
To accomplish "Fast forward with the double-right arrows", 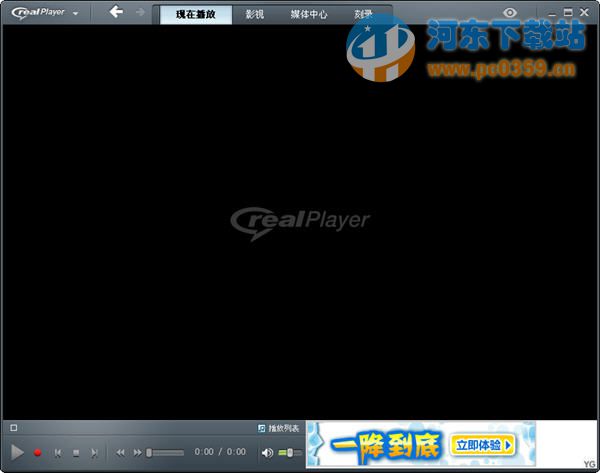I will [x=137, y=453].
